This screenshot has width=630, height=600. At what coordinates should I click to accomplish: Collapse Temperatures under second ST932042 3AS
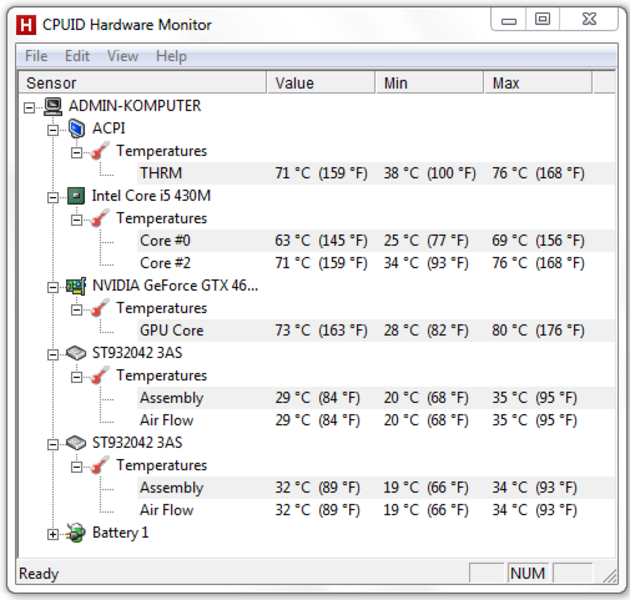coord(76,467)
